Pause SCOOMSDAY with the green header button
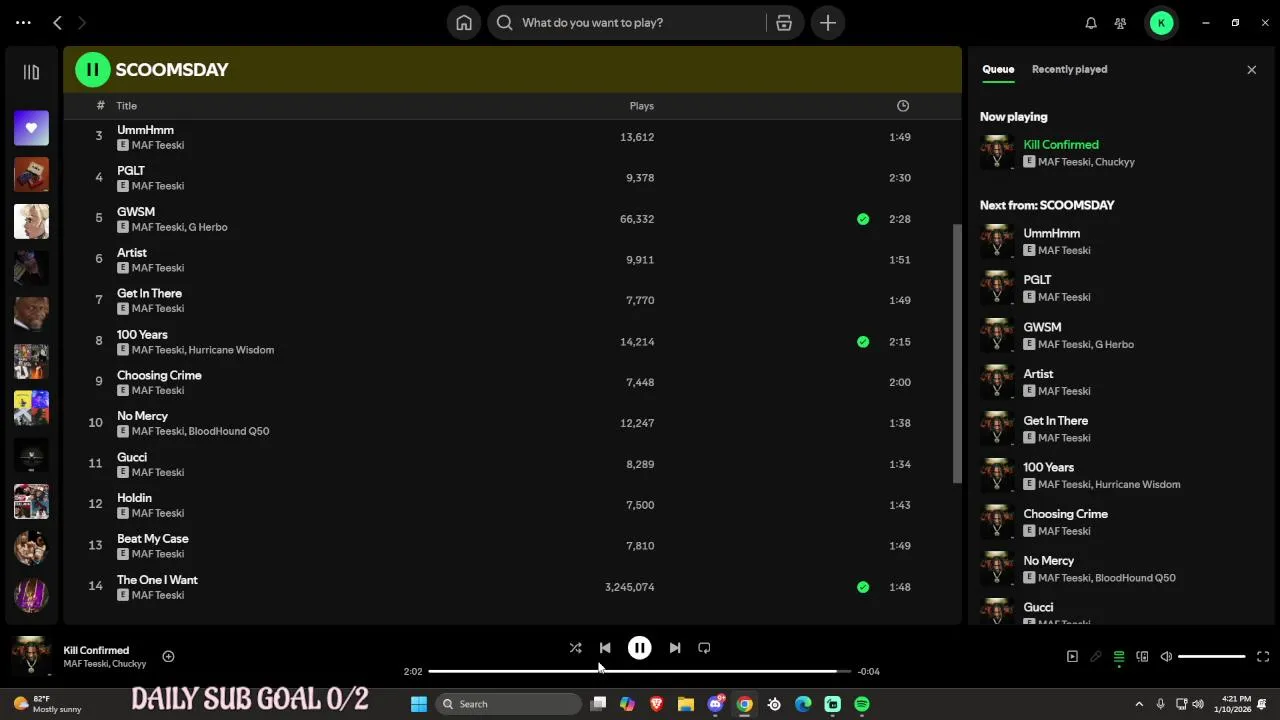Screen dimensions: 1280x720 [x=93, y=70]
